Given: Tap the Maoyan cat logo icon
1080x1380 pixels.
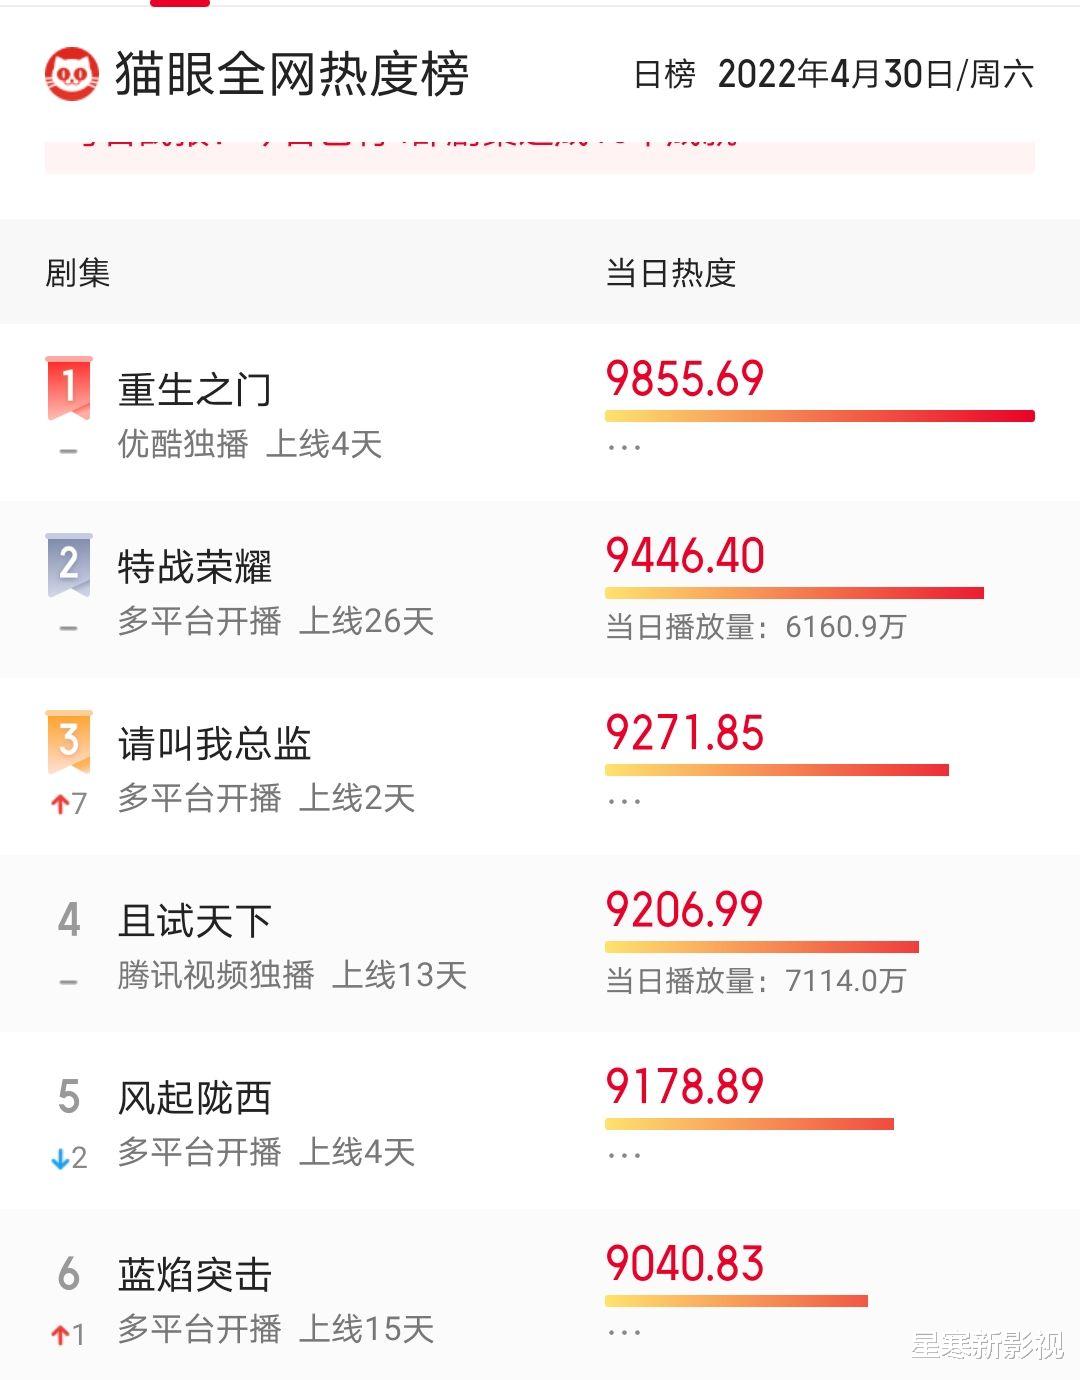Looking at the screenshot, I should click(x=72, y=74).
